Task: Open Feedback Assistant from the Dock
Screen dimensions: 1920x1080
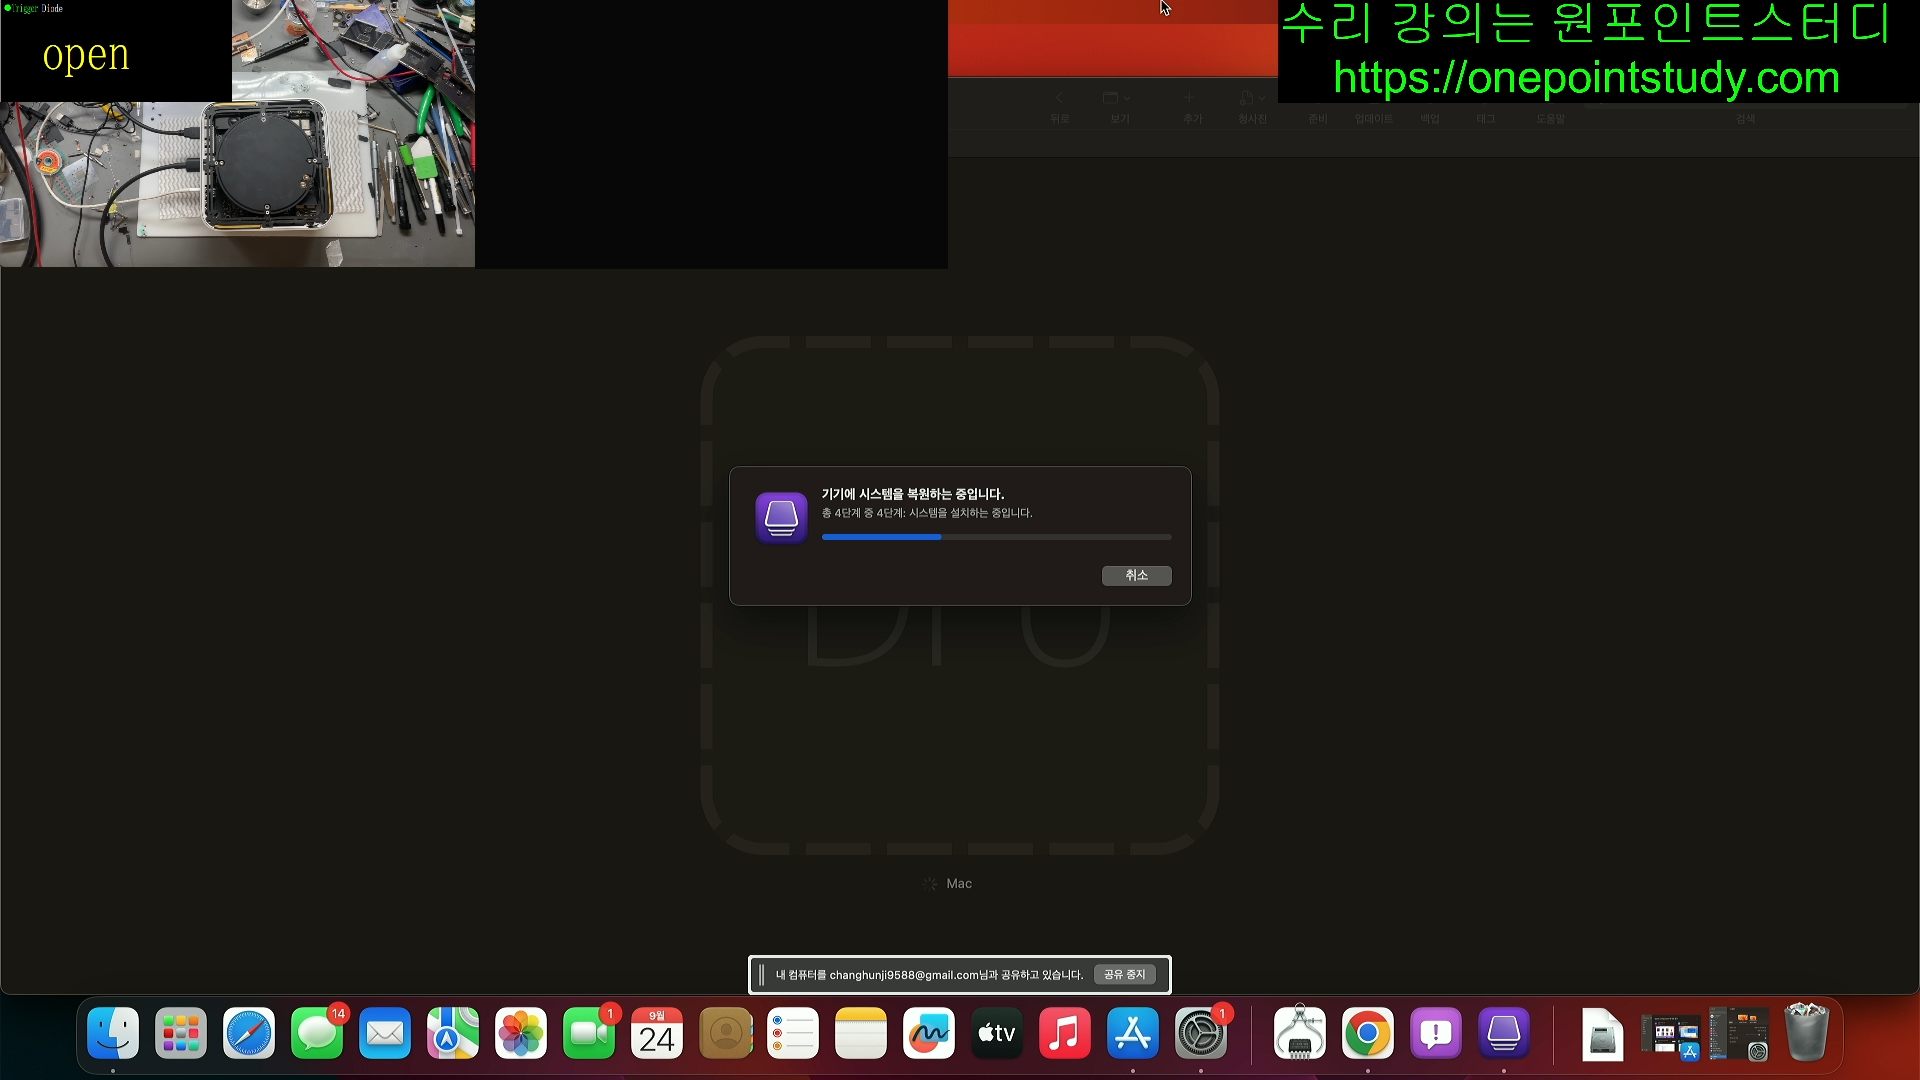Action: pos(1435,1033)
